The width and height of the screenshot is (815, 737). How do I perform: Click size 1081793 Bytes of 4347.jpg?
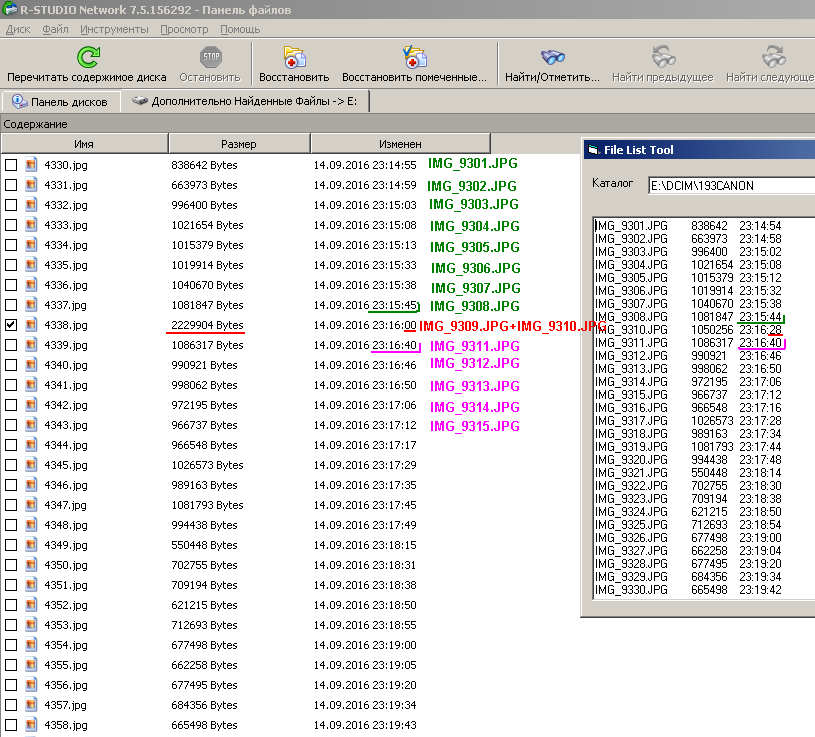tap(207, 505)
